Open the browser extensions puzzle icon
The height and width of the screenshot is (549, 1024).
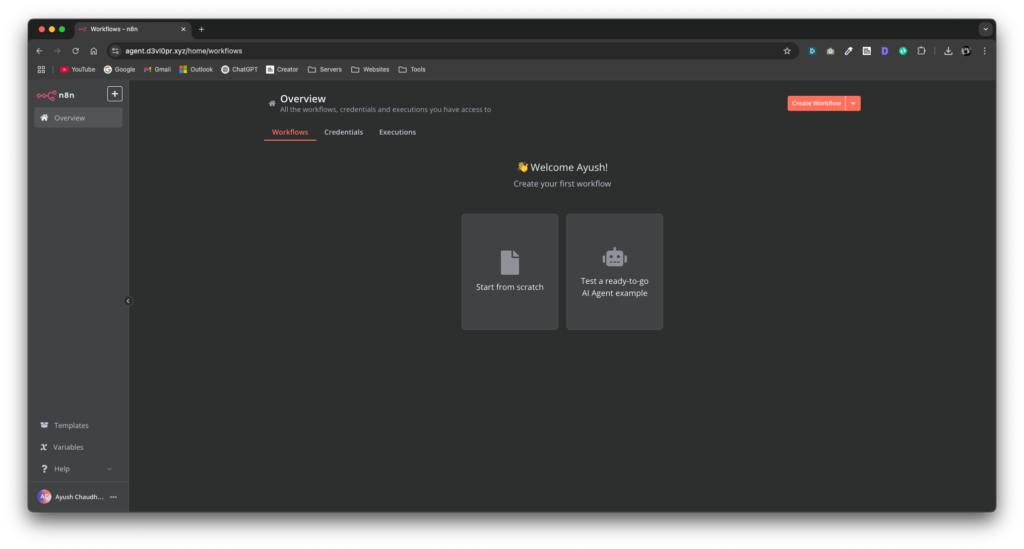point(921,51)
